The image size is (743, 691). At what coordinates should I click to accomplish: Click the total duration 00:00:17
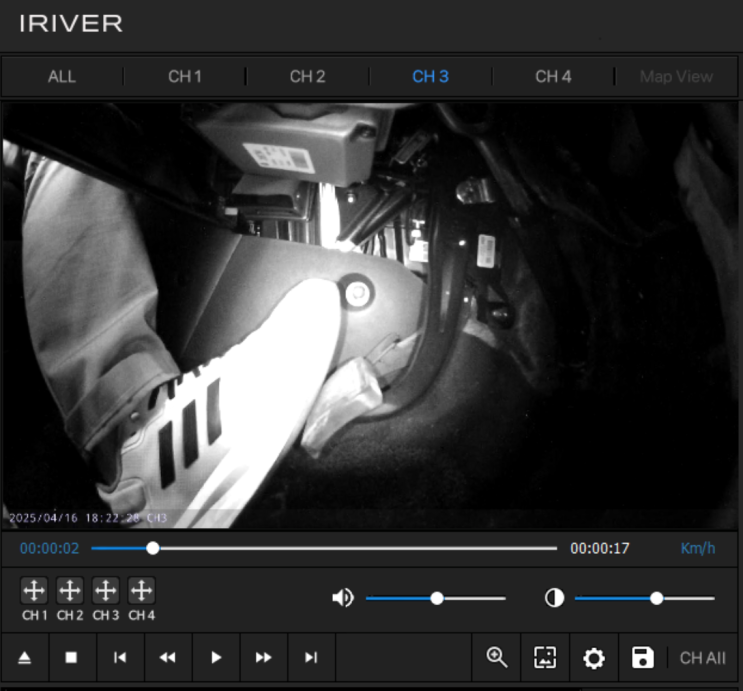(599, 548)
